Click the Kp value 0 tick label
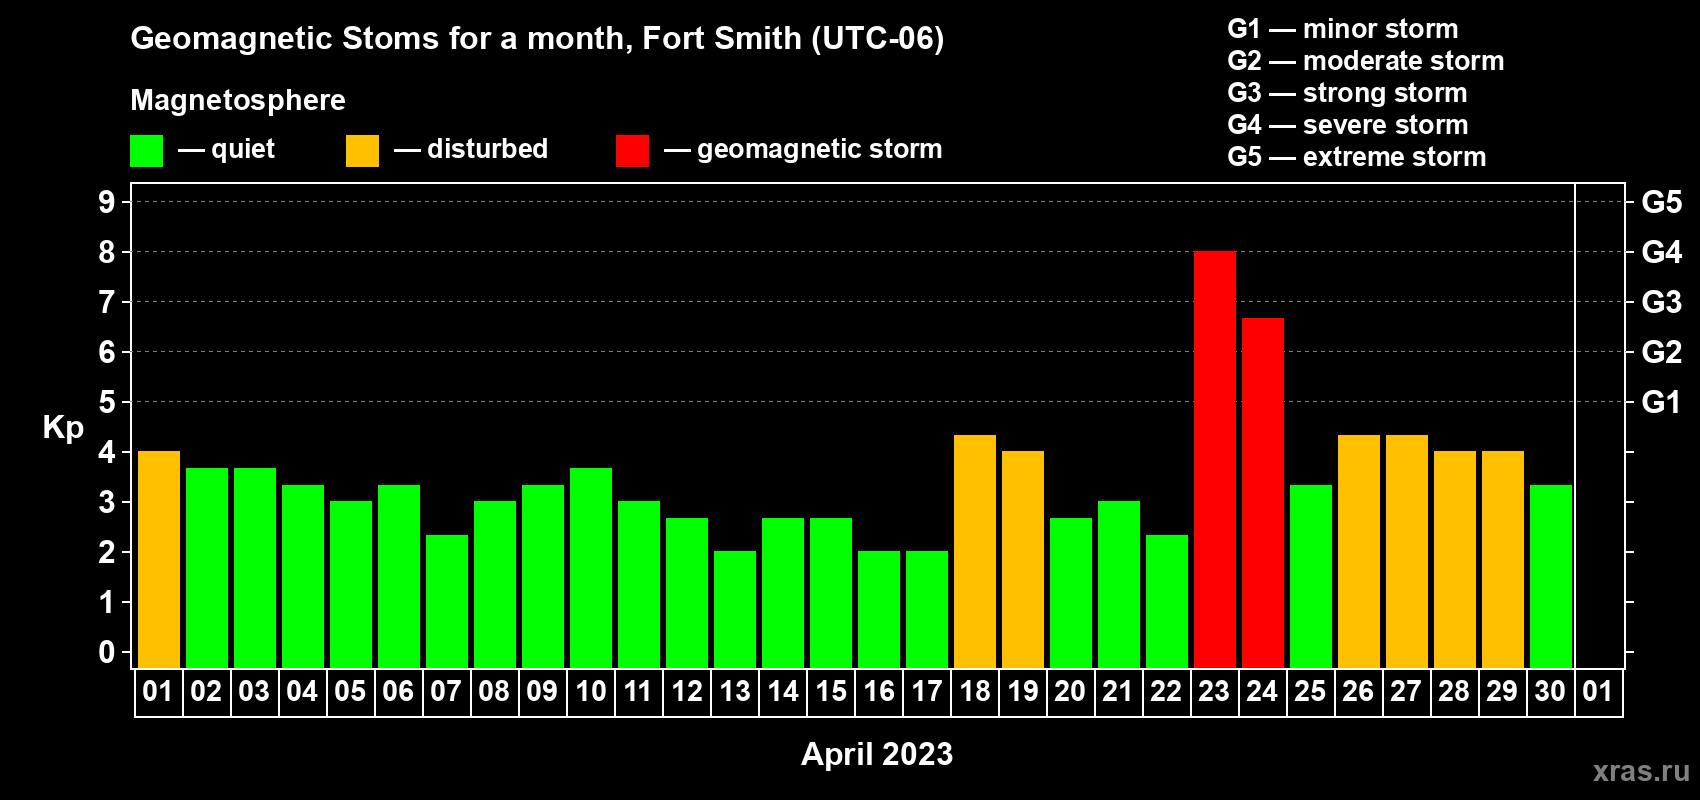This screenshot has width=1700, height=800. coord(107,652)
